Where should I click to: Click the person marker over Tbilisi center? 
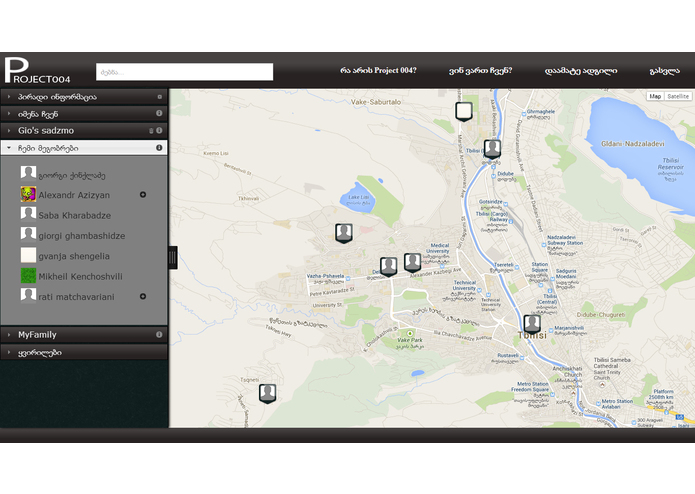(532, 324)
